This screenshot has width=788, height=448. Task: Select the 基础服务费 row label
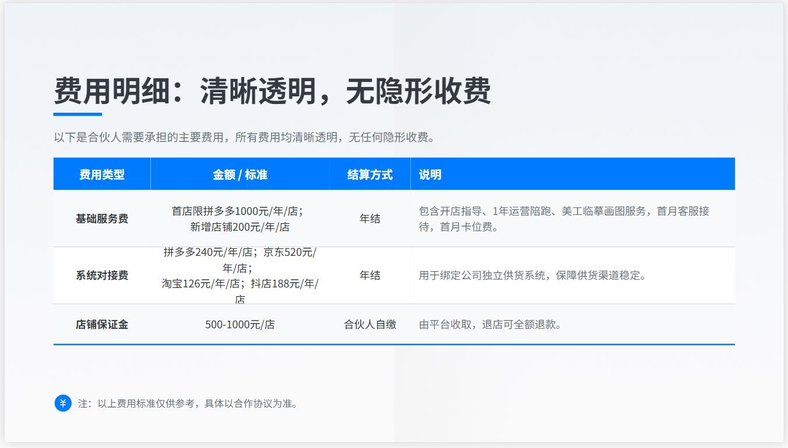point(102,218)
